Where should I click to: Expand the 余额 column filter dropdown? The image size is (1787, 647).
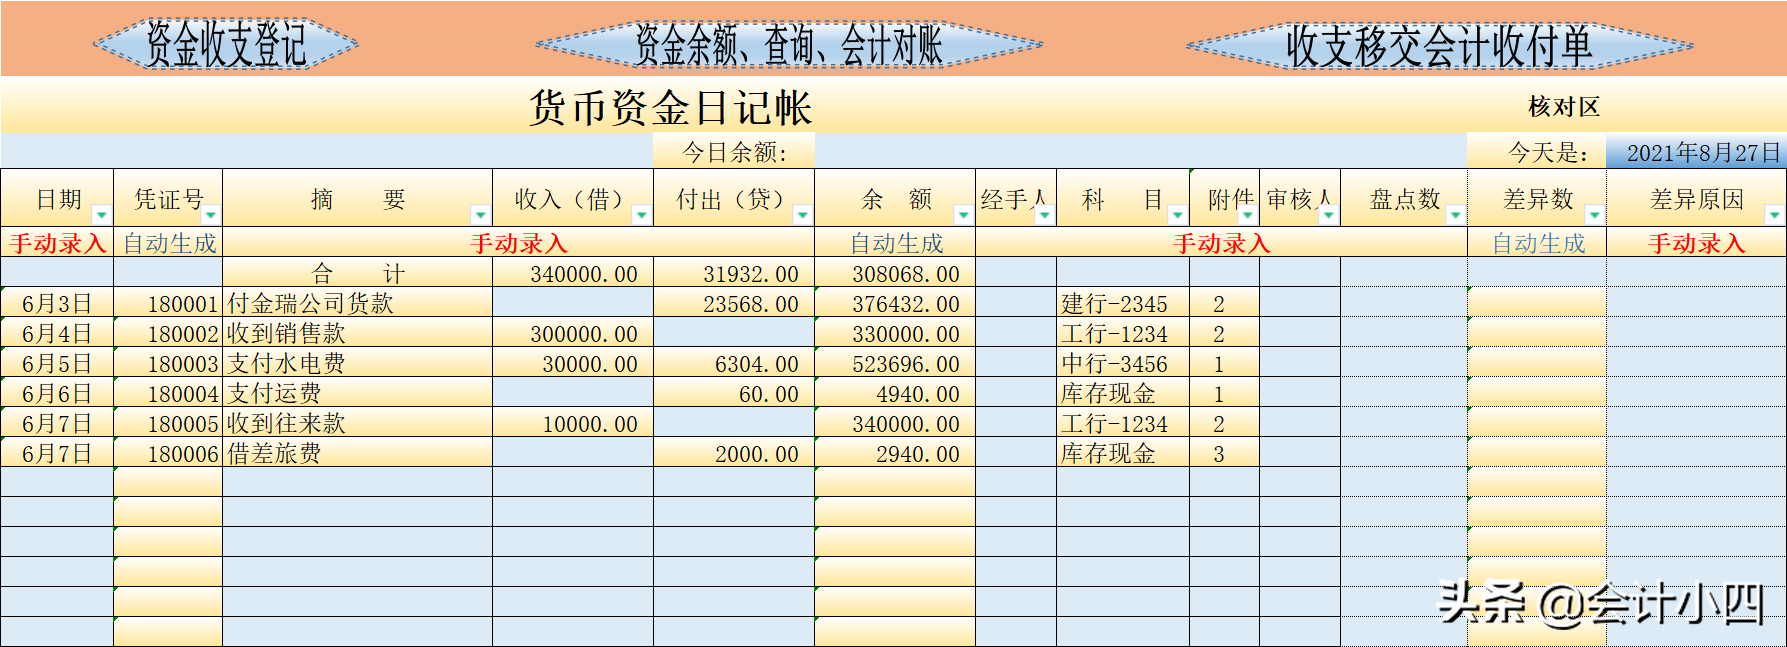[963, 214]
